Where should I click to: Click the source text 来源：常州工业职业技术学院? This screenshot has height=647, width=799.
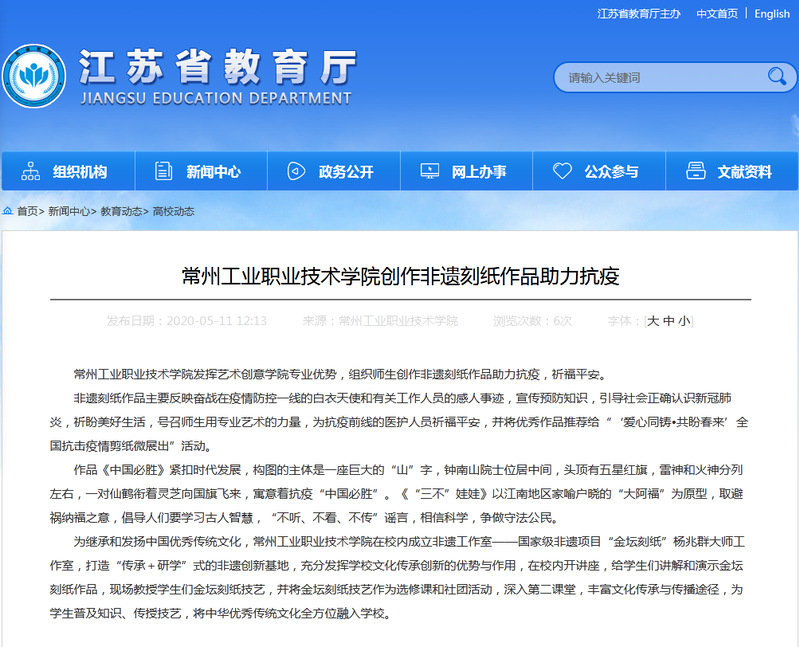380,321
